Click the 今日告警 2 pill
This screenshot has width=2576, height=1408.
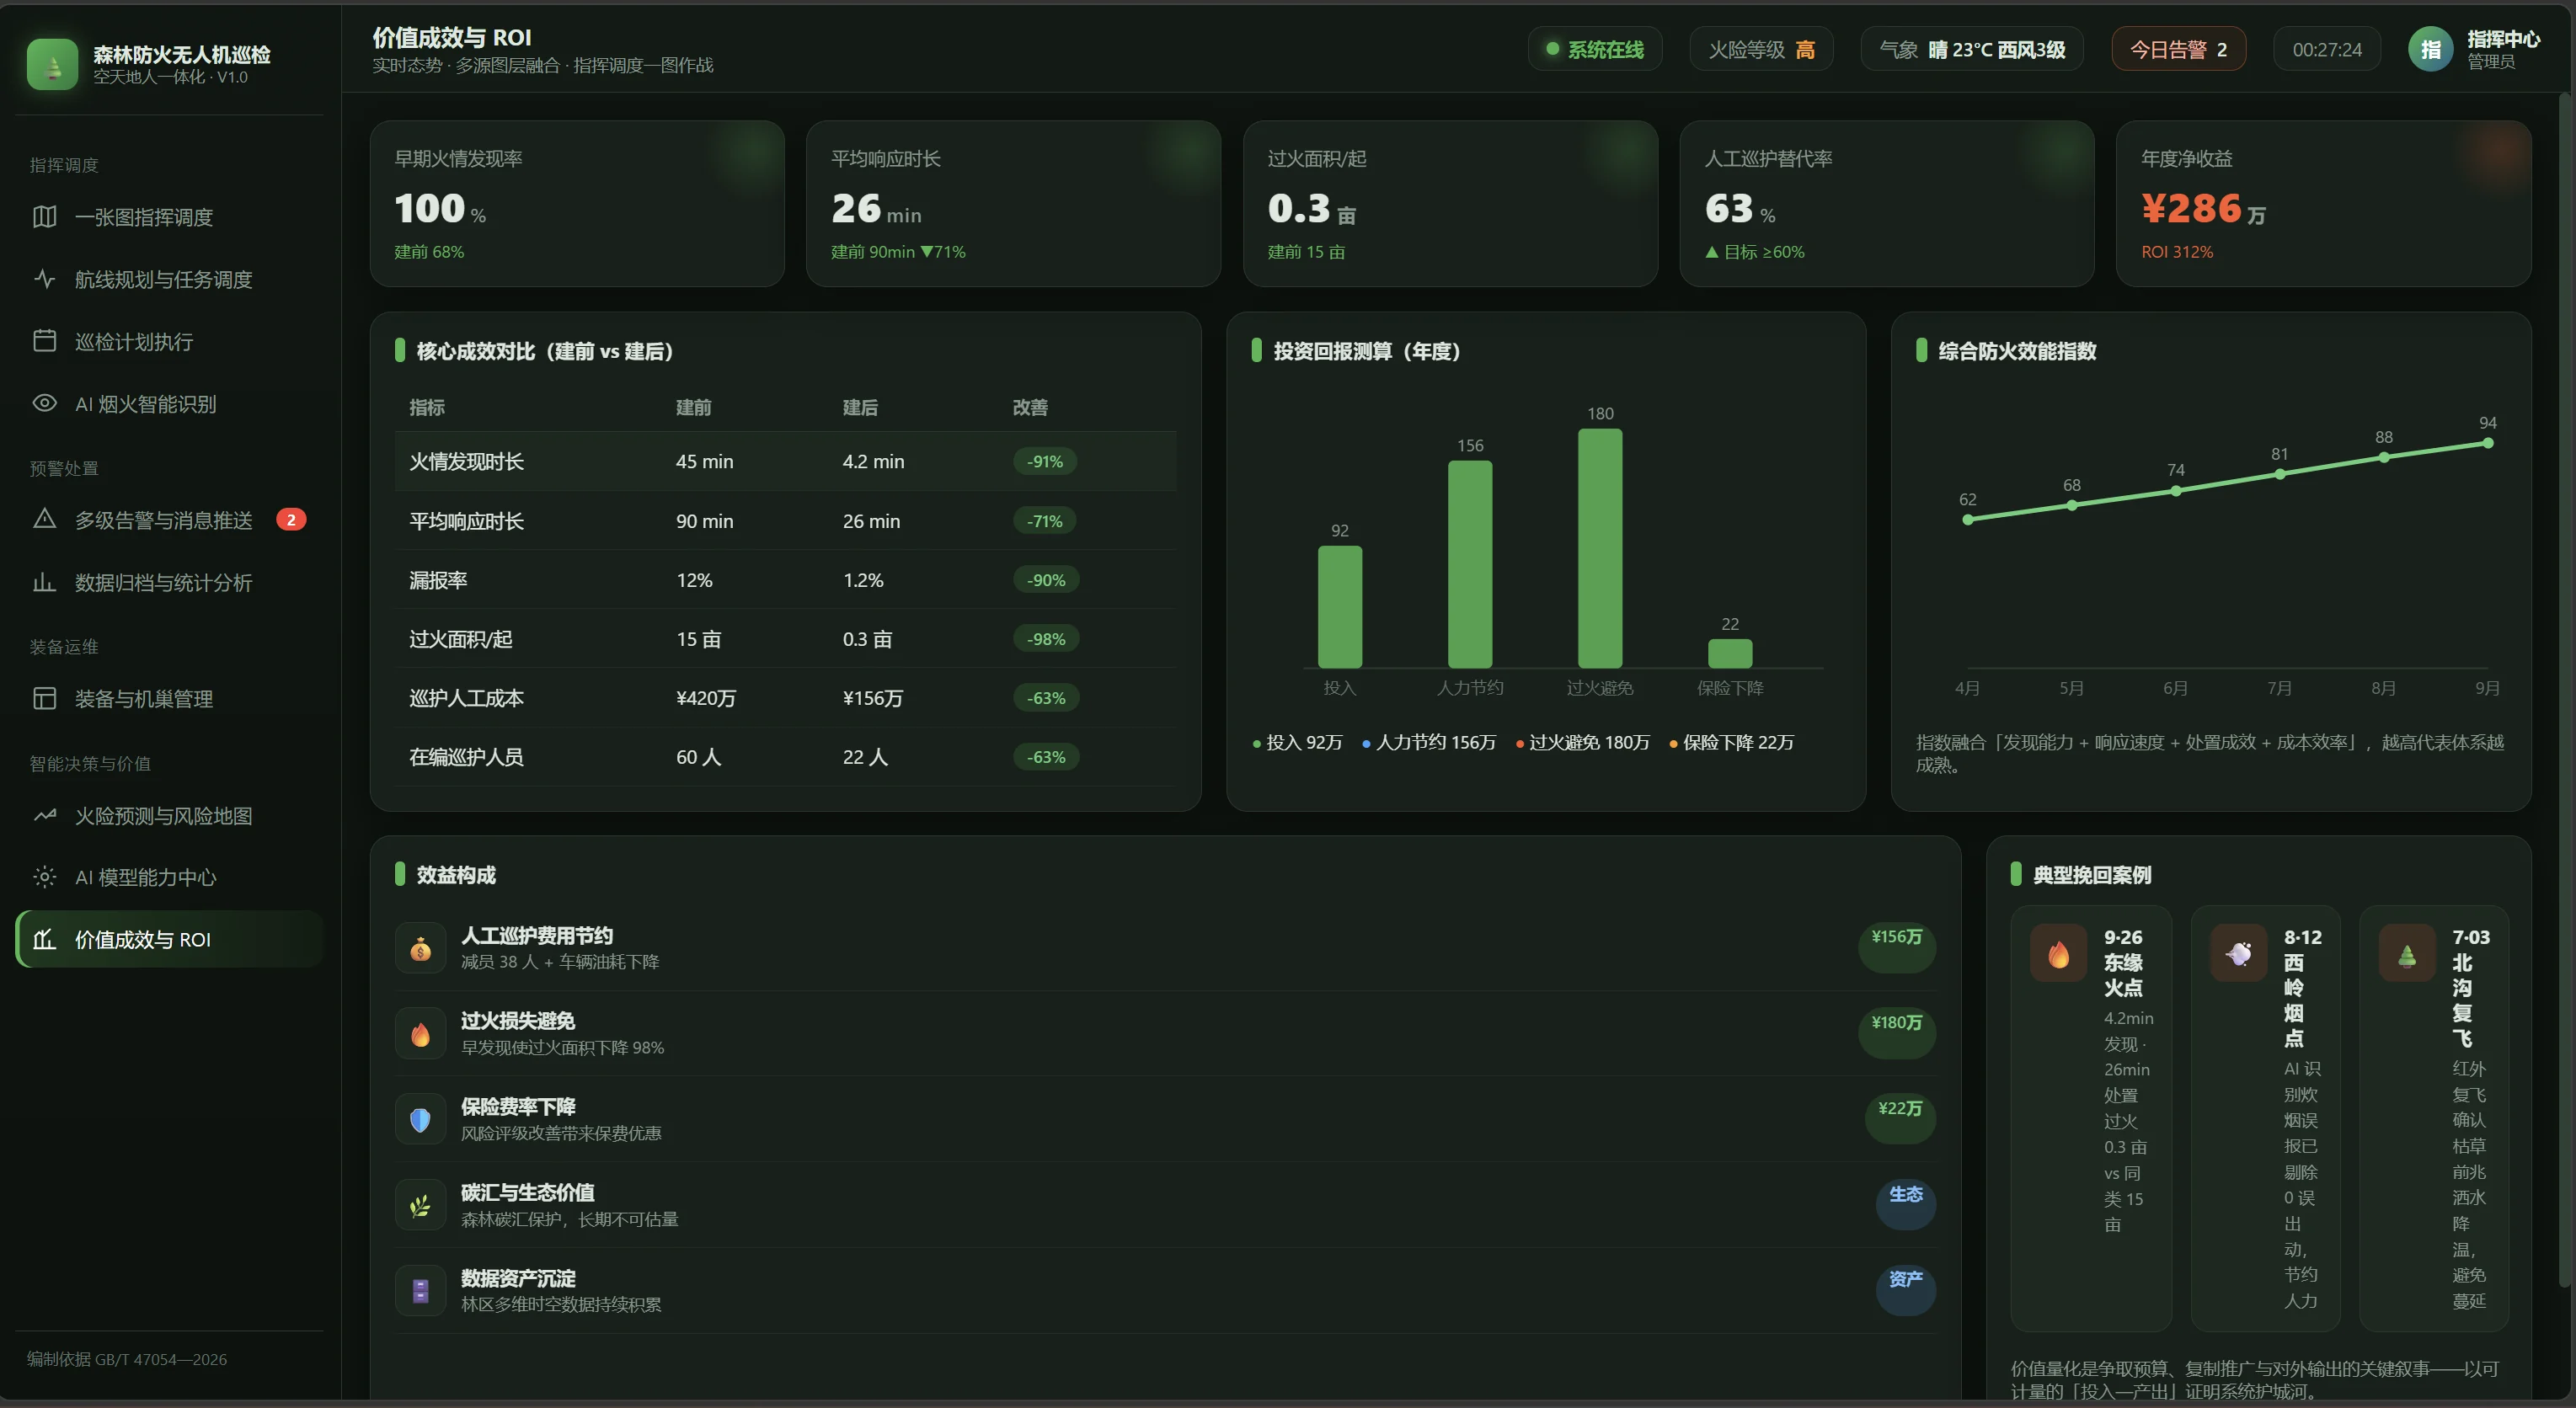2178,49
